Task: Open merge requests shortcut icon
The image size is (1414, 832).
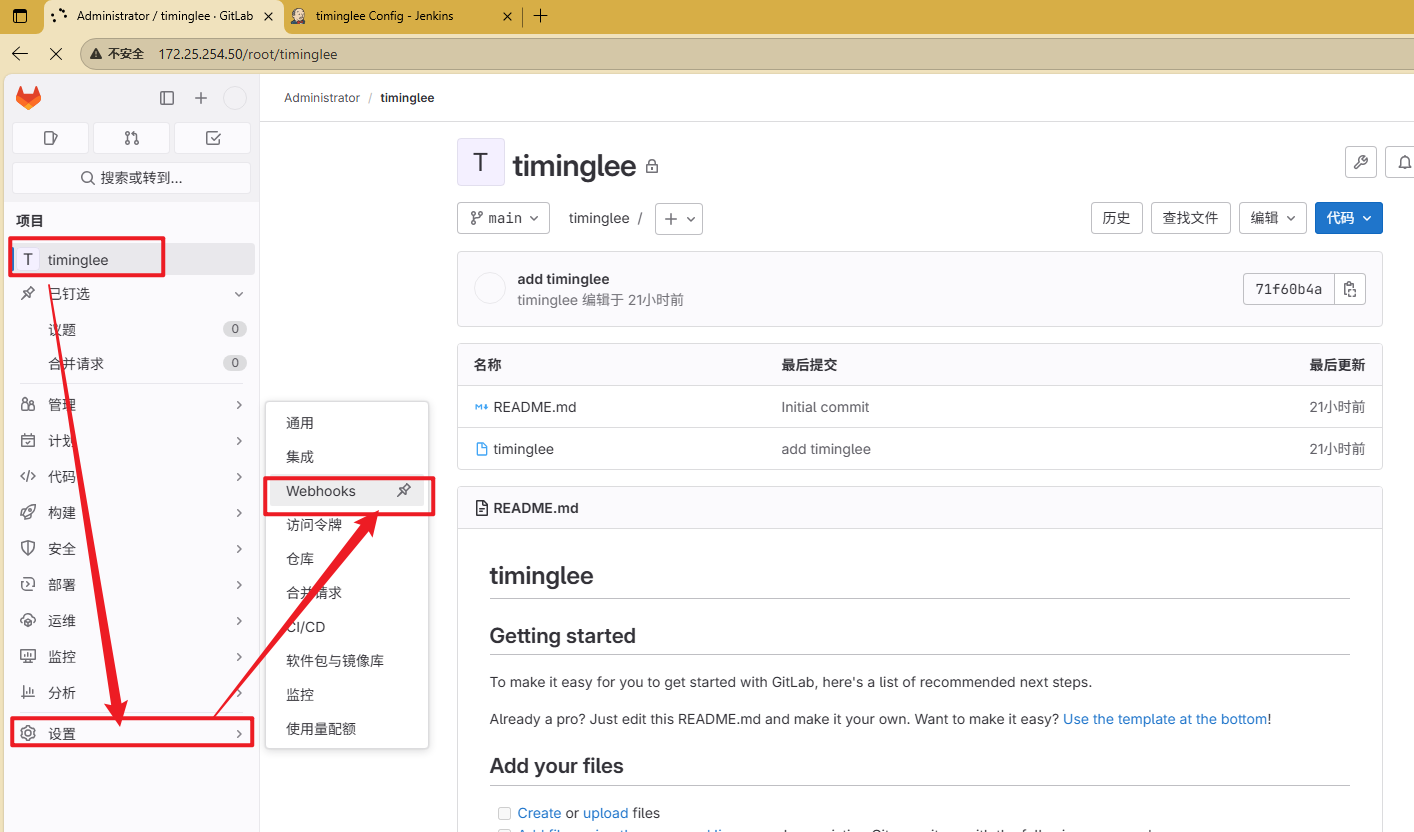Action: tap(132, 138)
